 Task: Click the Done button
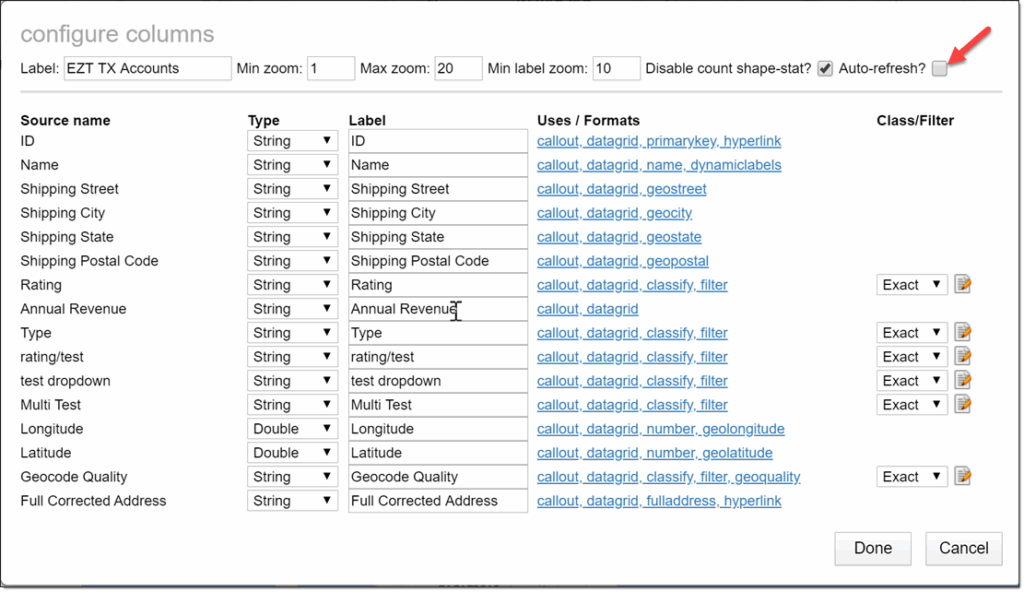[873, 548]
